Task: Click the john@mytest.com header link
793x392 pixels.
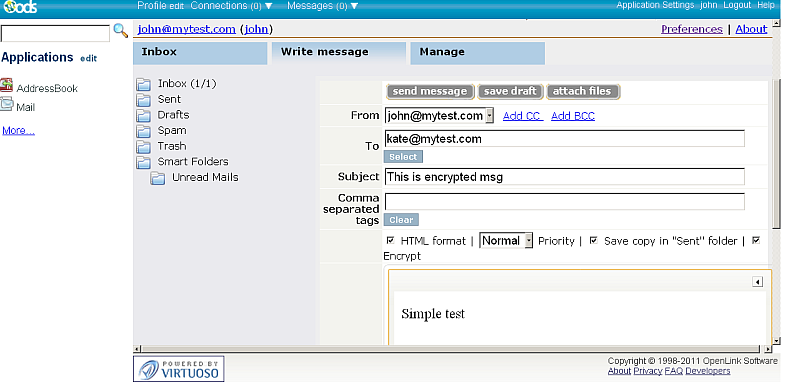Action: 187,29
